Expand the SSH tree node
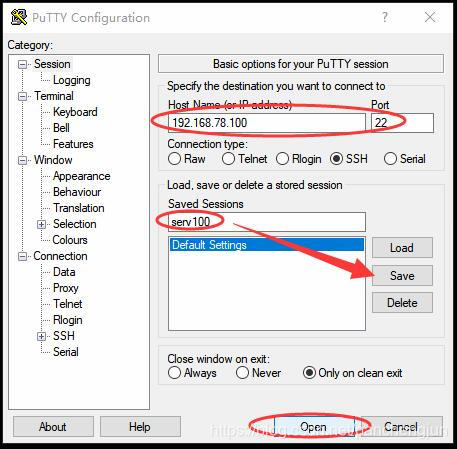The width and height of the screenshot is (457, 449). [x=41, y=336]
